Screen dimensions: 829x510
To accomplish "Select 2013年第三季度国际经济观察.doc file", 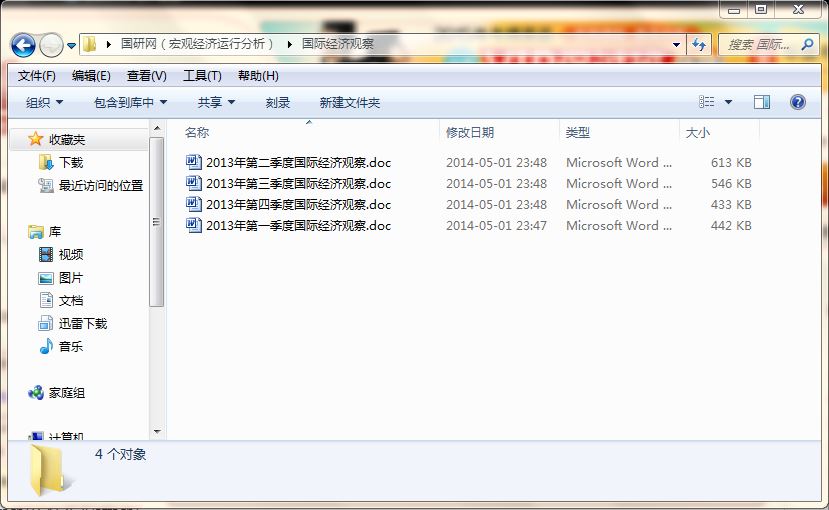I will (x=298, y=184).
